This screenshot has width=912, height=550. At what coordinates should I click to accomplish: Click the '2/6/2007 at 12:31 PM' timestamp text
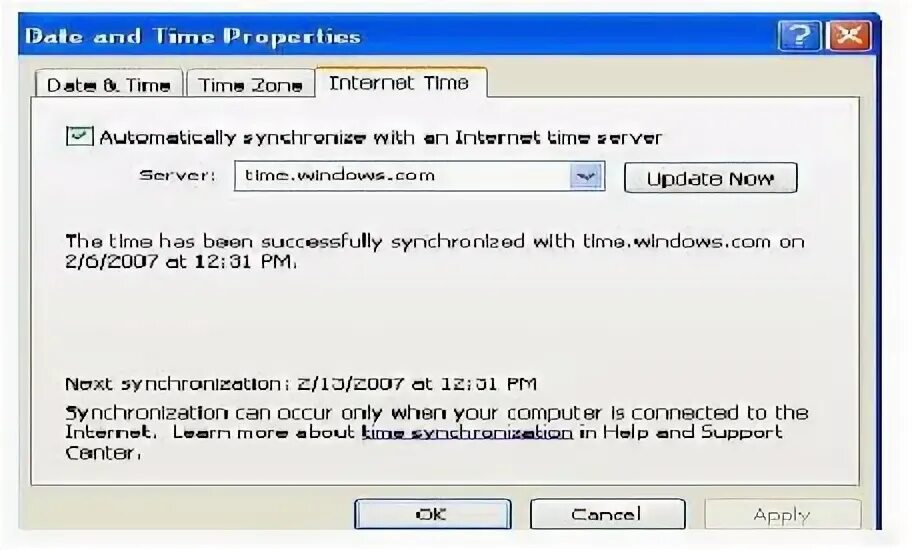[x=180, y=262]
